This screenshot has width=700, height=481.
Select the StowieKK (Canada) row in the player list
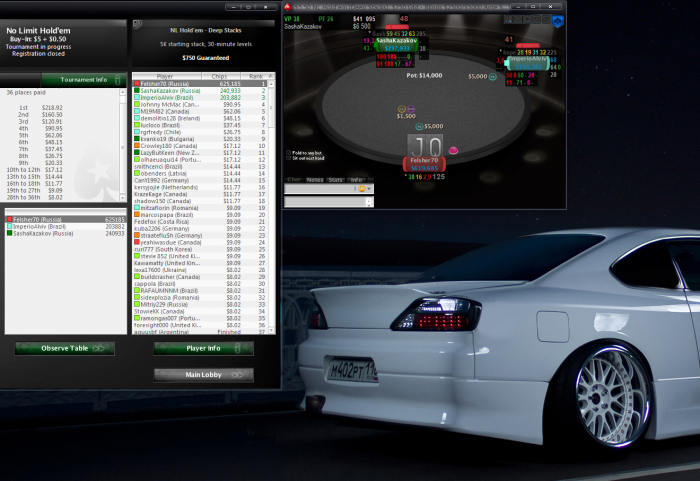click(200, 311)
